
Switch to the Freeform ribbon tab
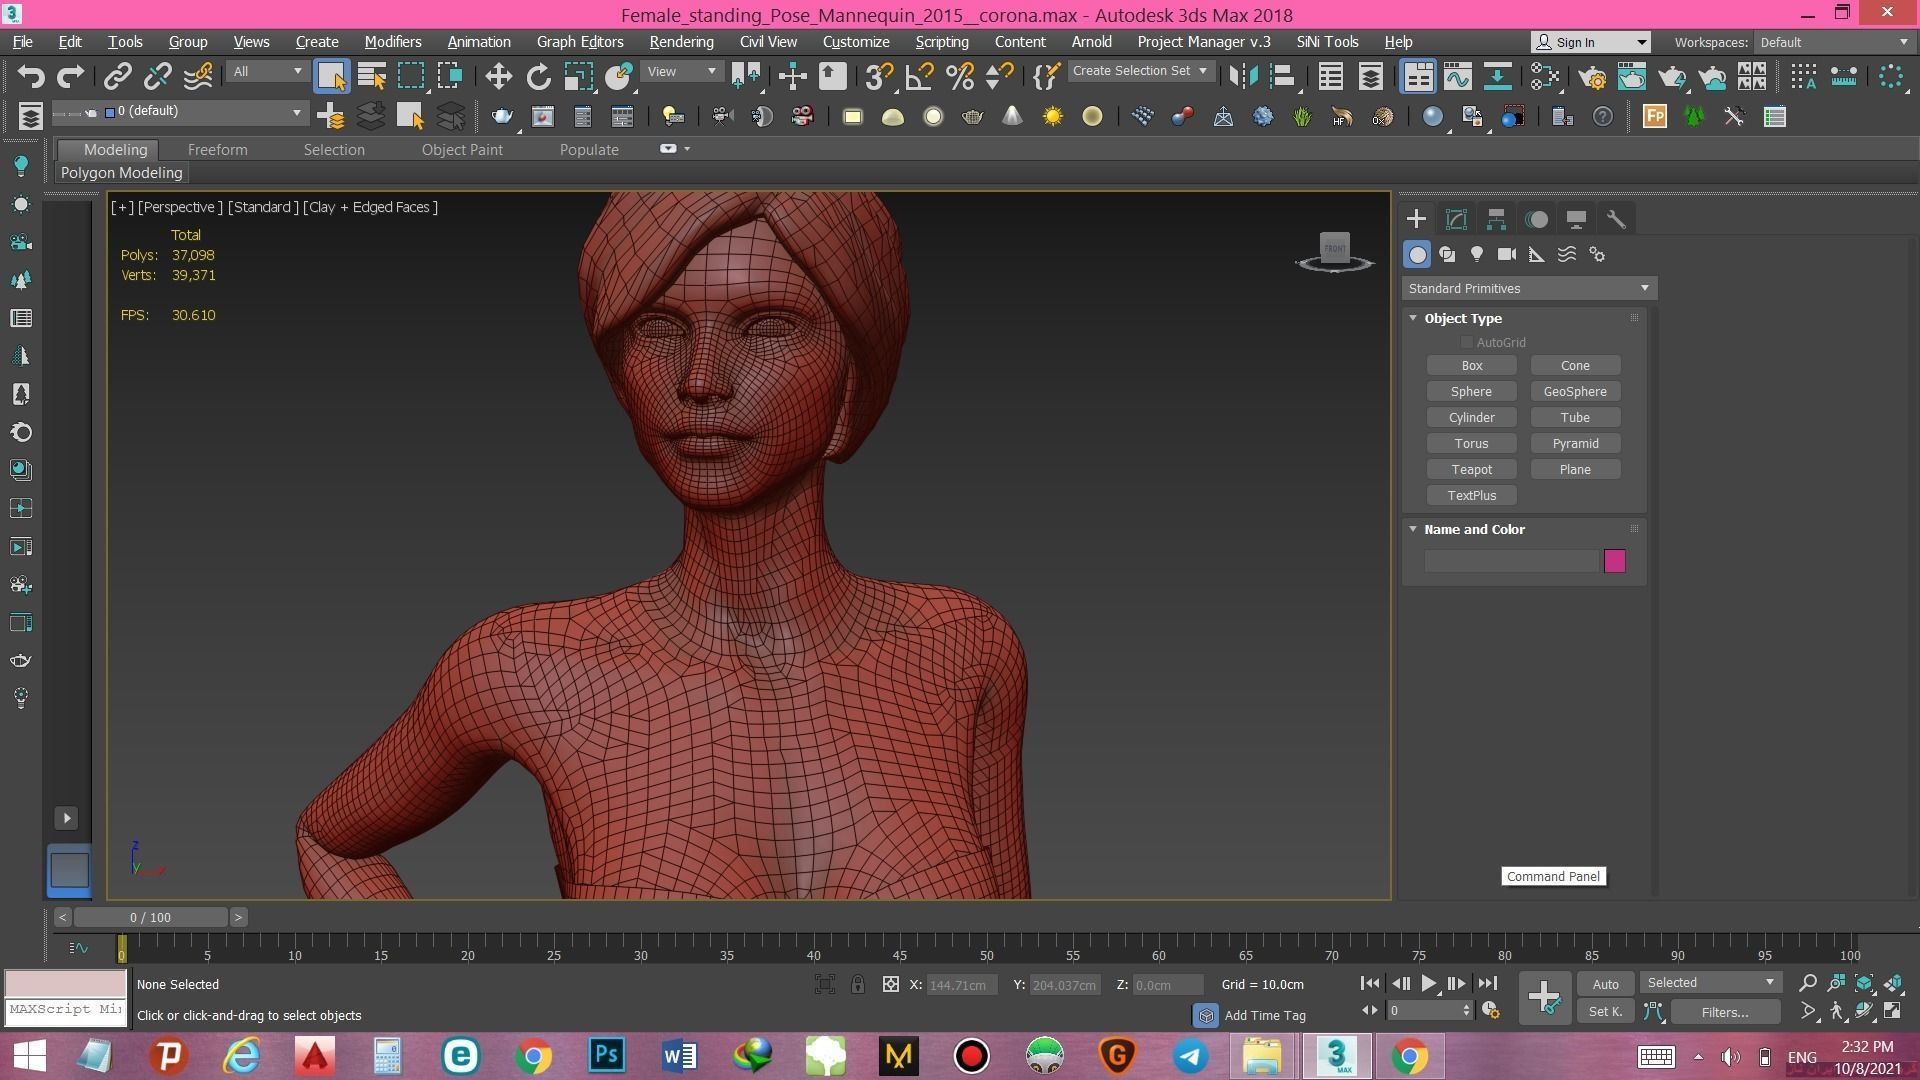pyautogui.click(x=217, y=149)
